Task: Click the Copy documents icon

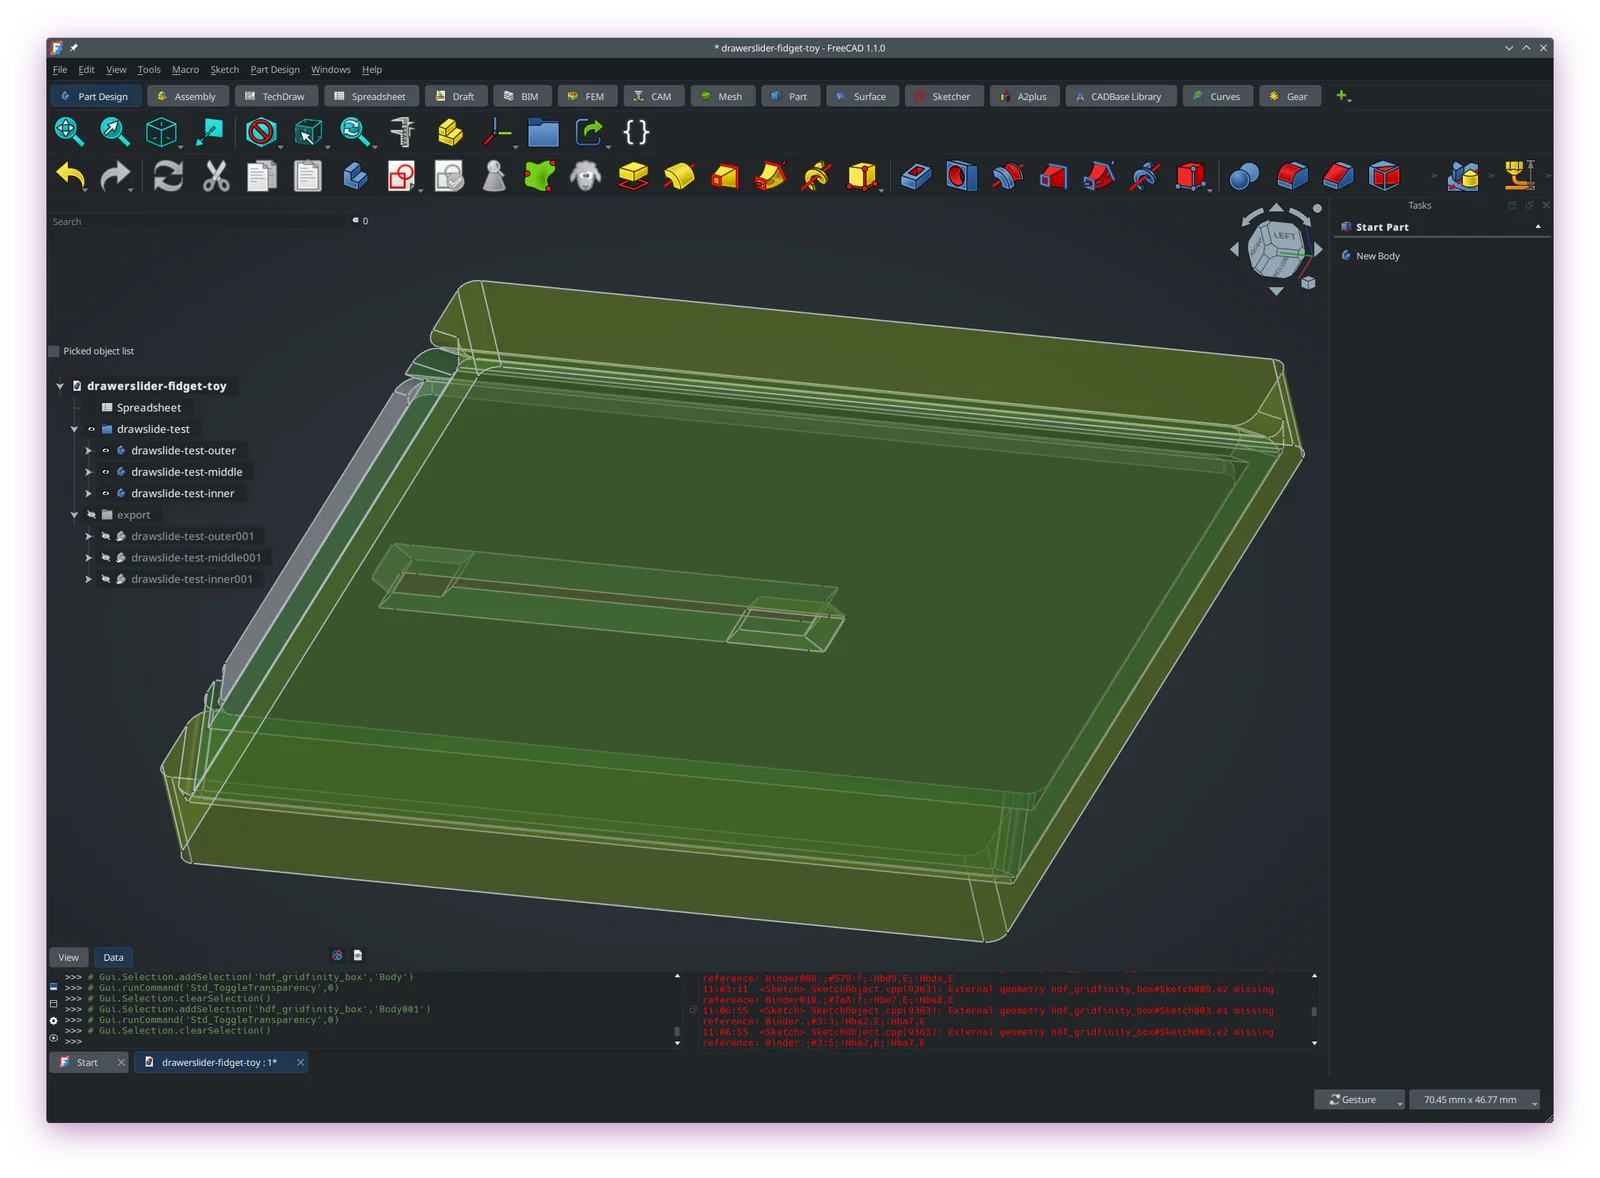Action: click(262, 177)
